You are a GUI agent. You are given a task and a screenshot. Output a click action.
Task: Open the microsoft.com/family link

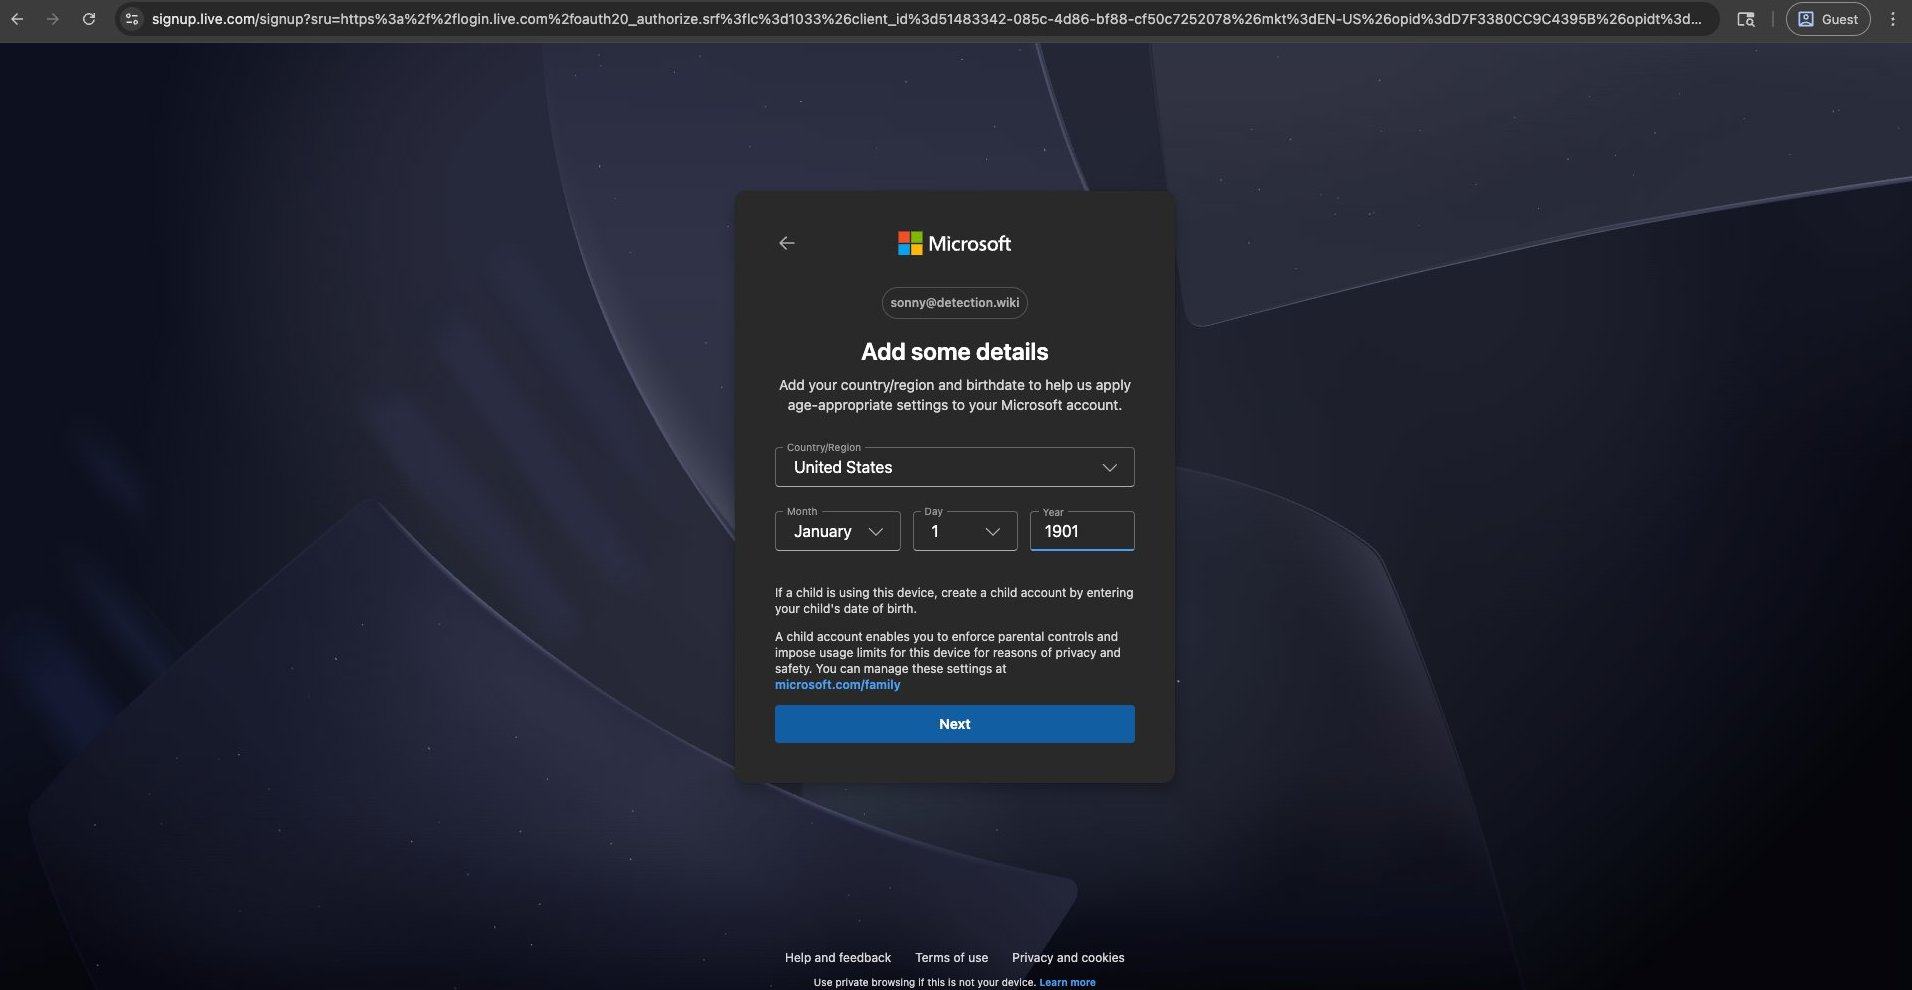pyautogui.click(x=838, y=685)
